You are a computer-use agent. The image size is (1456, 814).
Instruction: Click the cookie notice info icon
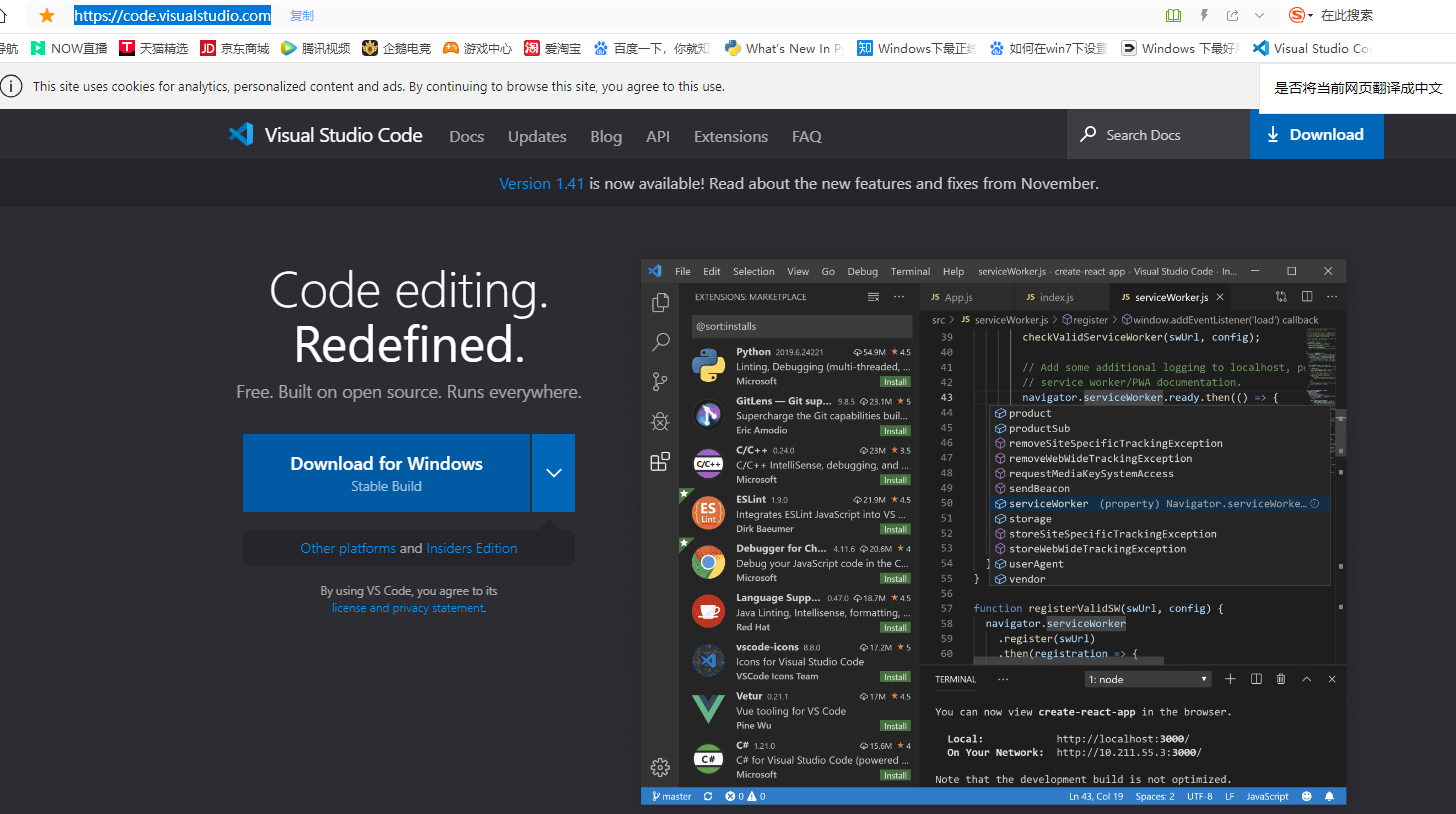click(x=11, y=86)
